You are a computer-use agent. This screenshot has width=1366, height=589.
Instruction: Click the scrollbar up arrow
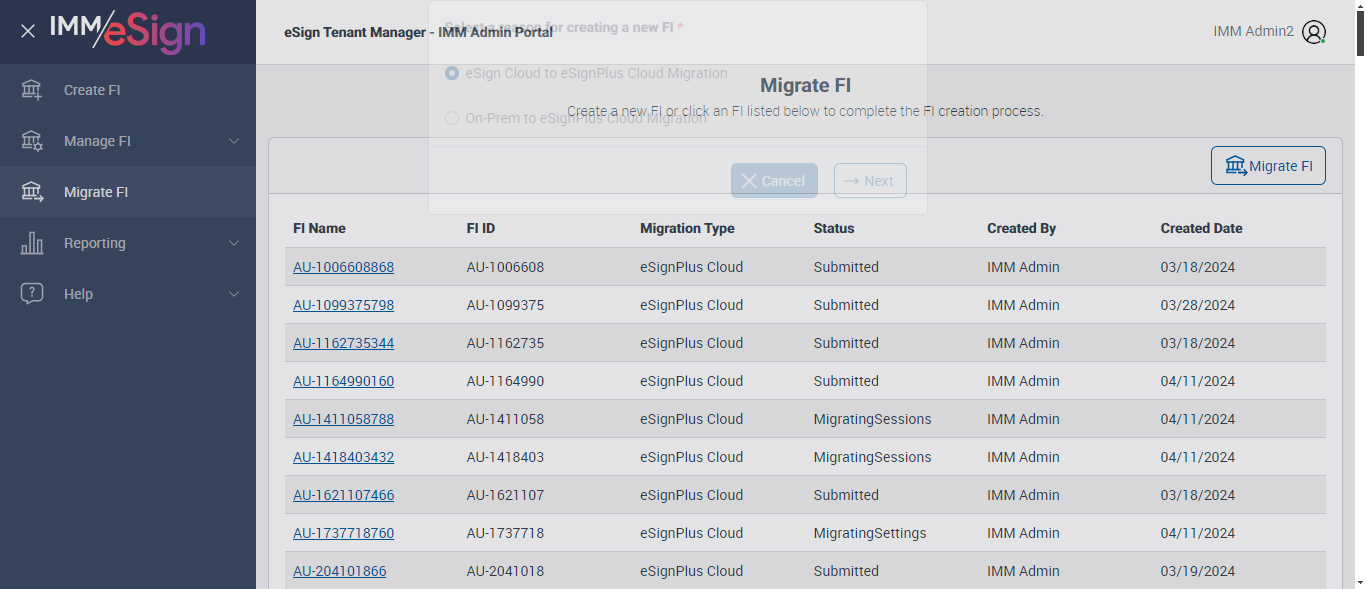tap(1358, 7)
